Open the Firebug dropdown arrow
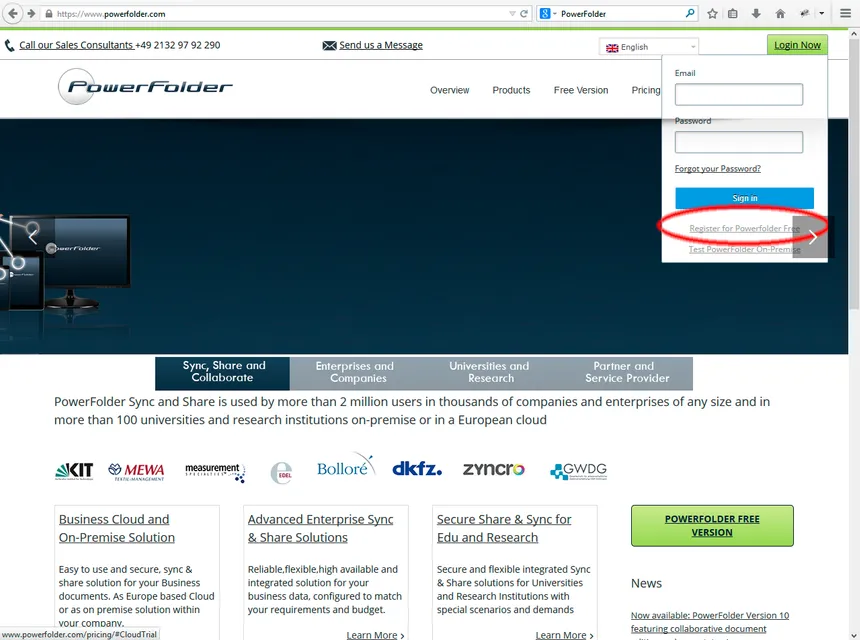 [822, 14]
